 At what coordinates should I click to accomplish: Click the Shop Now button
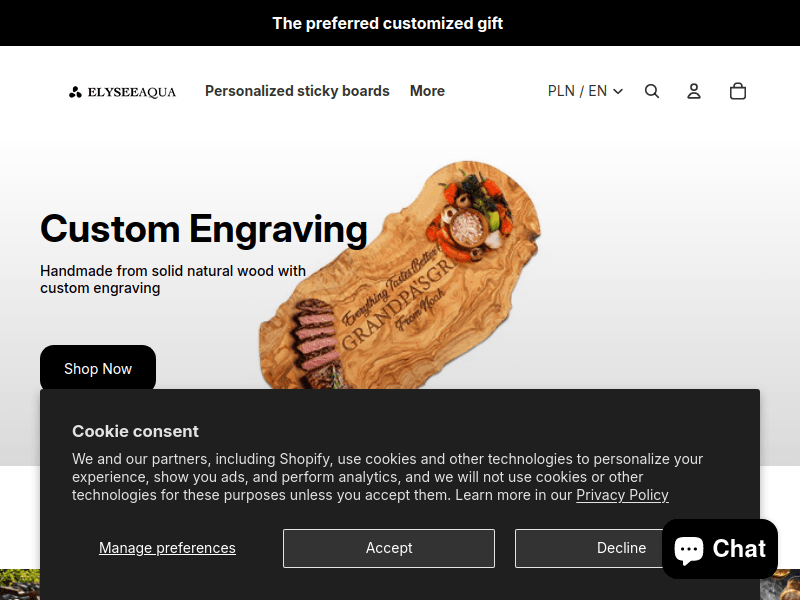pos(98,368)
